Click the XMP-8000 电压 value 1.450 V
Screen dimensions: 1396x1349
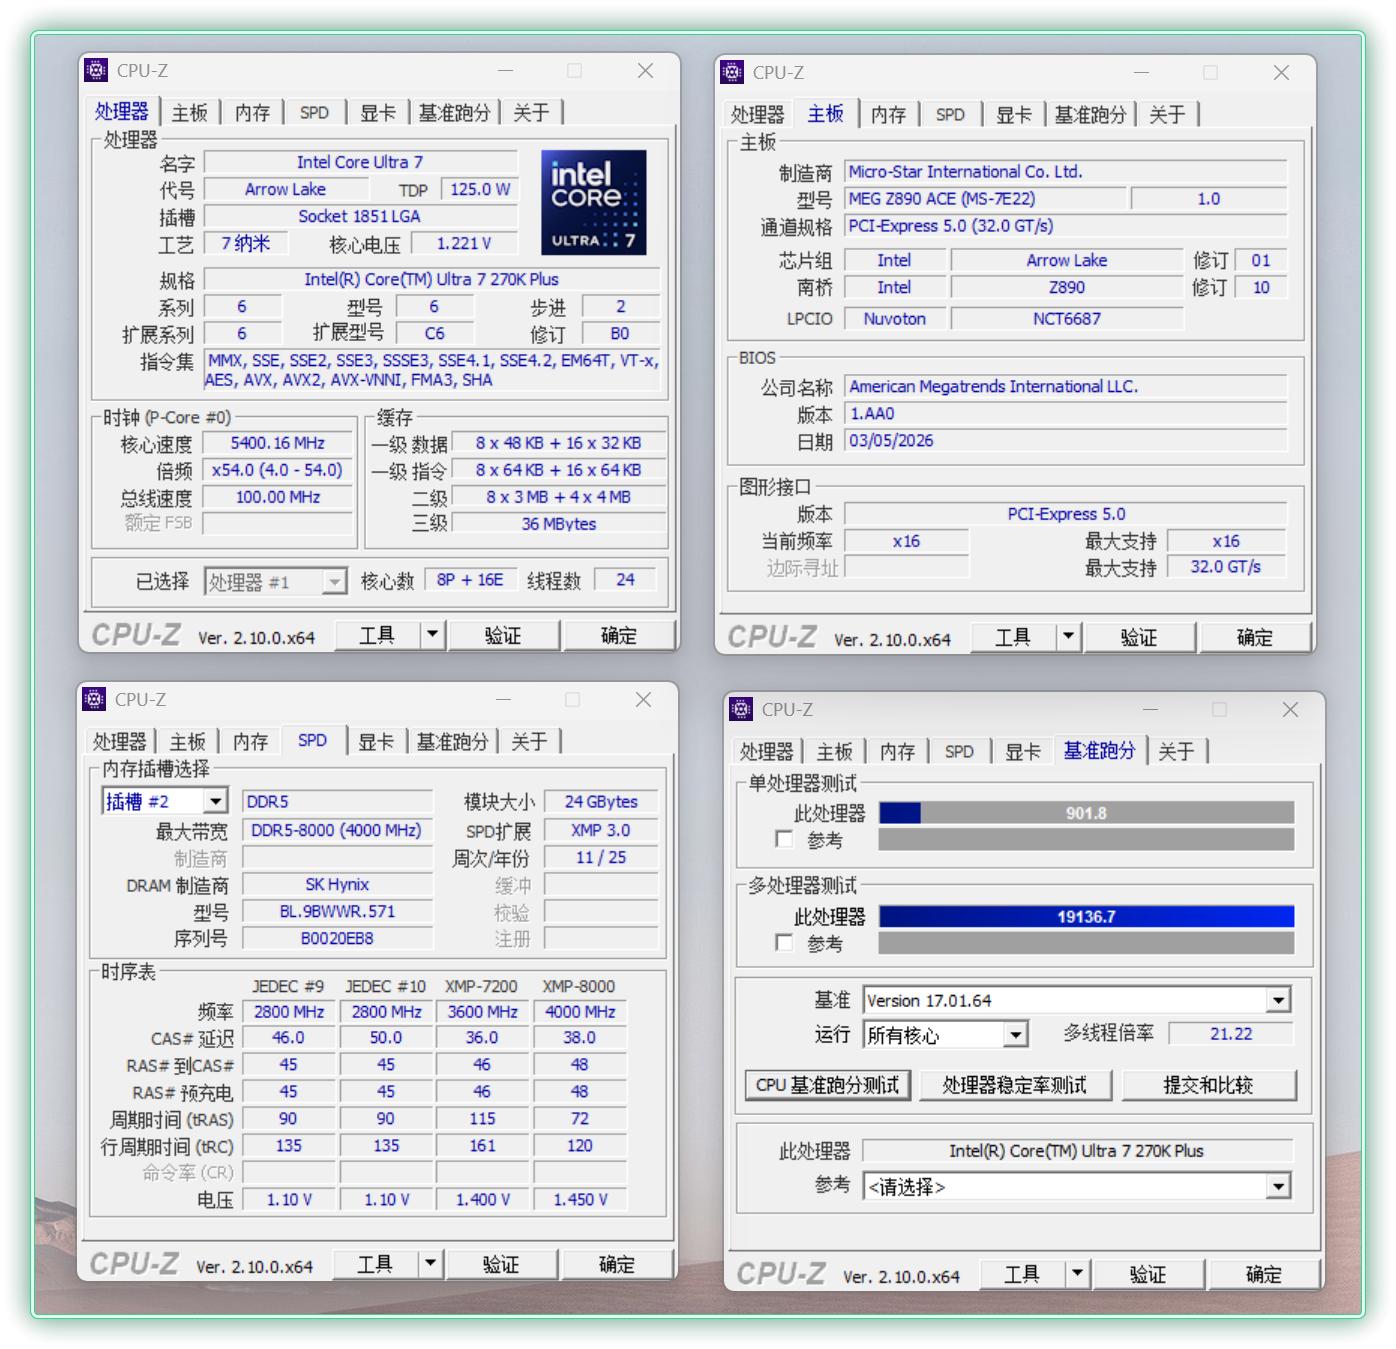(580, 1199)
